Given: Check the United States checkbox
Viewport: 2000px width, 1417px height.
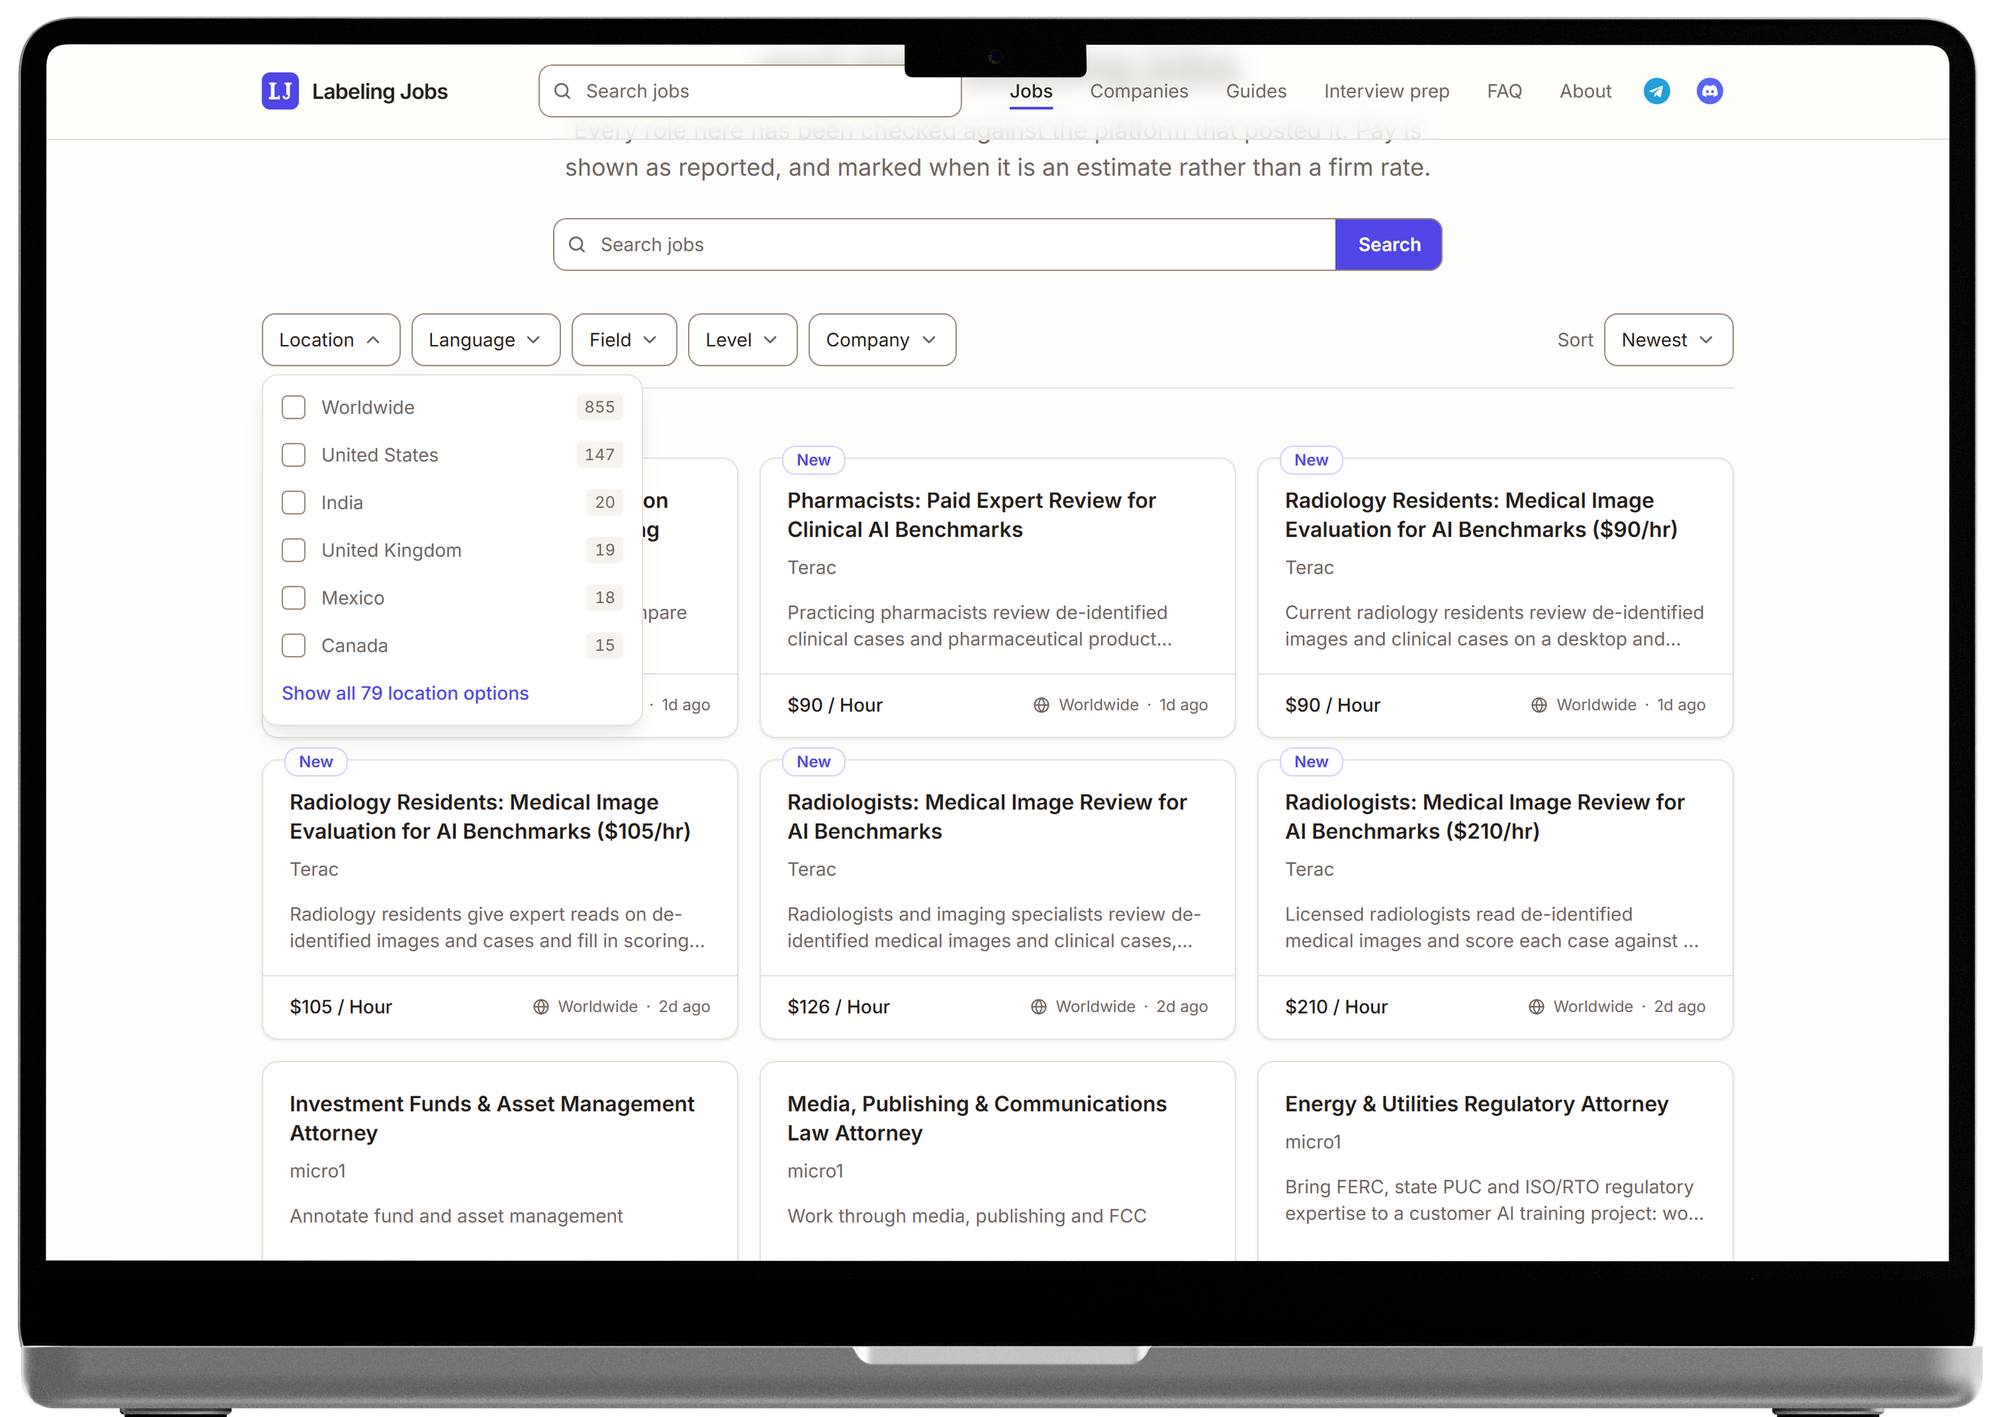Looking at the screenshot, I should pyautogui.click(x=293, y=455).
